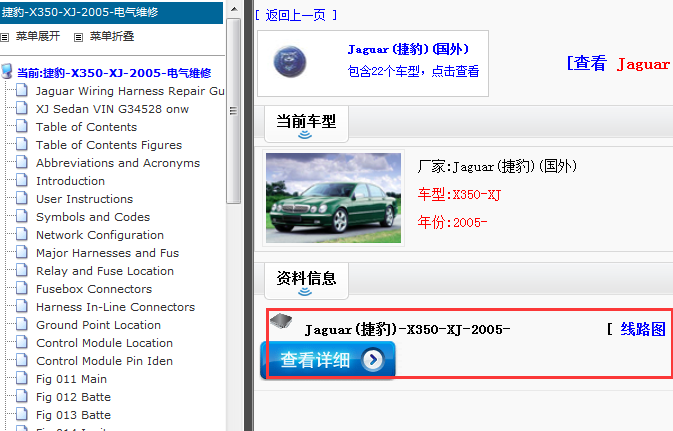Image resolution: width=673 pixels, height=431 pixels.
Task: Click page icon for Ground Point Location
Action: (x=22, y=325)
